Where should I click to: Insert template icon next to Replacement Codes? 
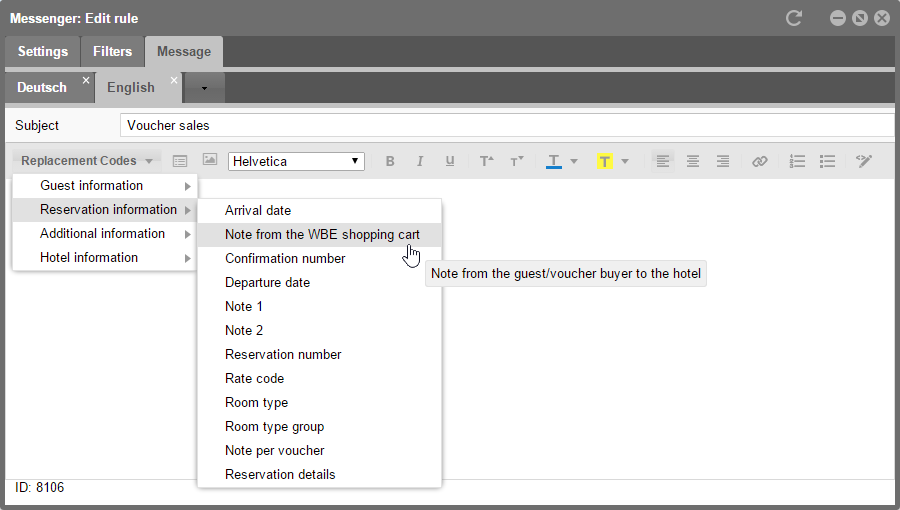point(180,161)
